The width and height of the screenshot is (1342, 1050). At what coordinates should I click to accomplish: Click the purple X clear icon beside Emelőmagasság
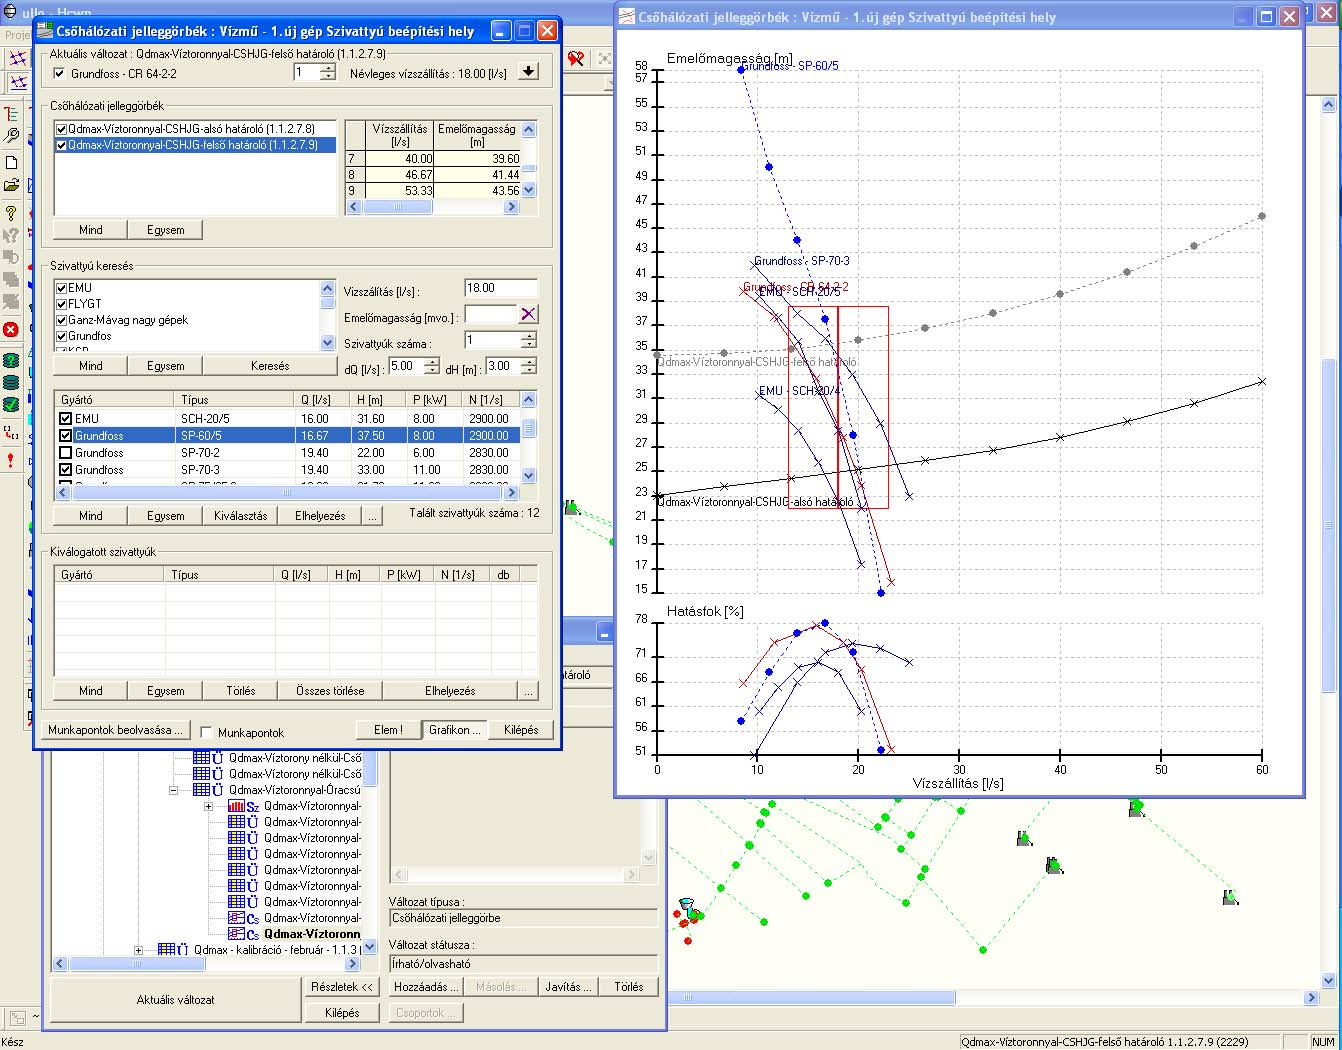click(528, 314)
